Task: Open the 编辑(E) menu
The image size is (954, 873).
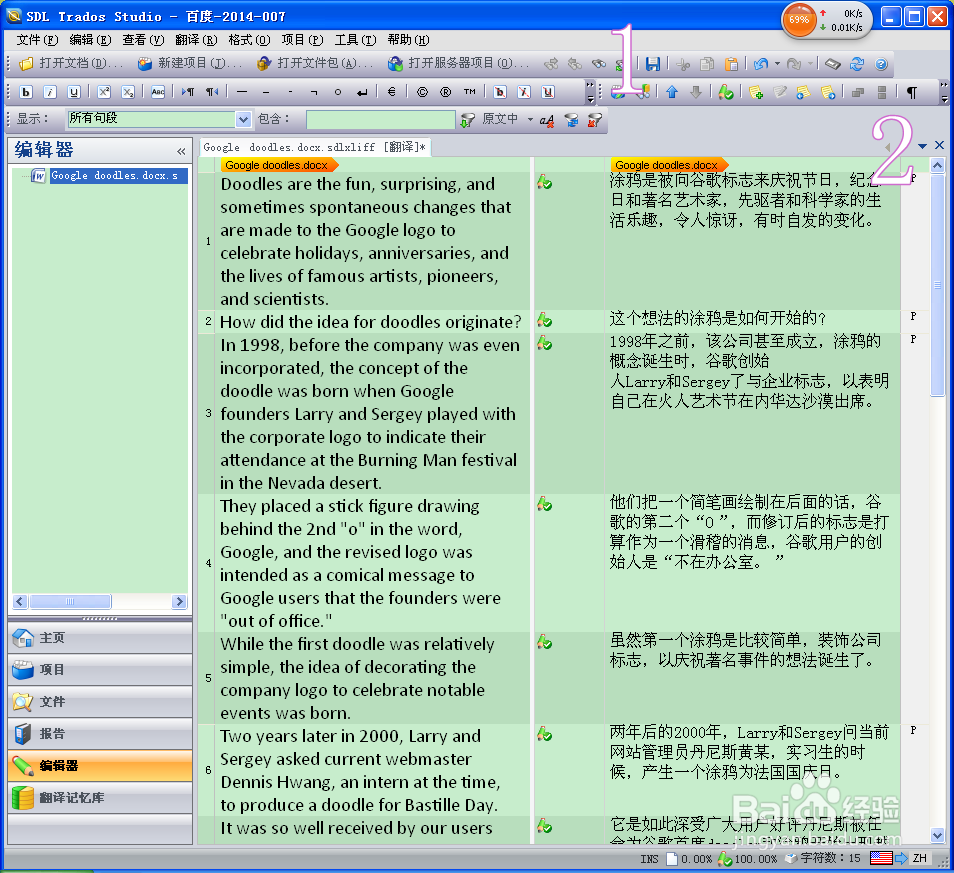Action: [90, 40]
